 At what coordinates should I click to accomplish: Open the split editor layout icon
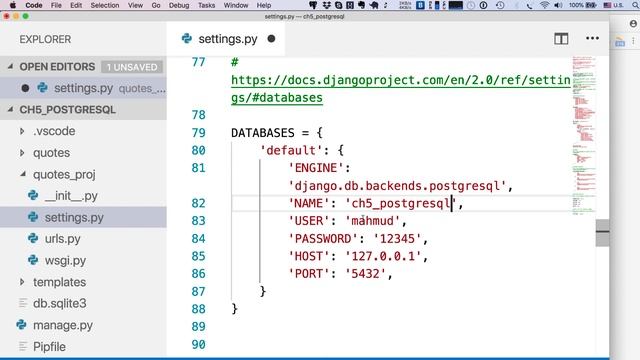(561, 39)
